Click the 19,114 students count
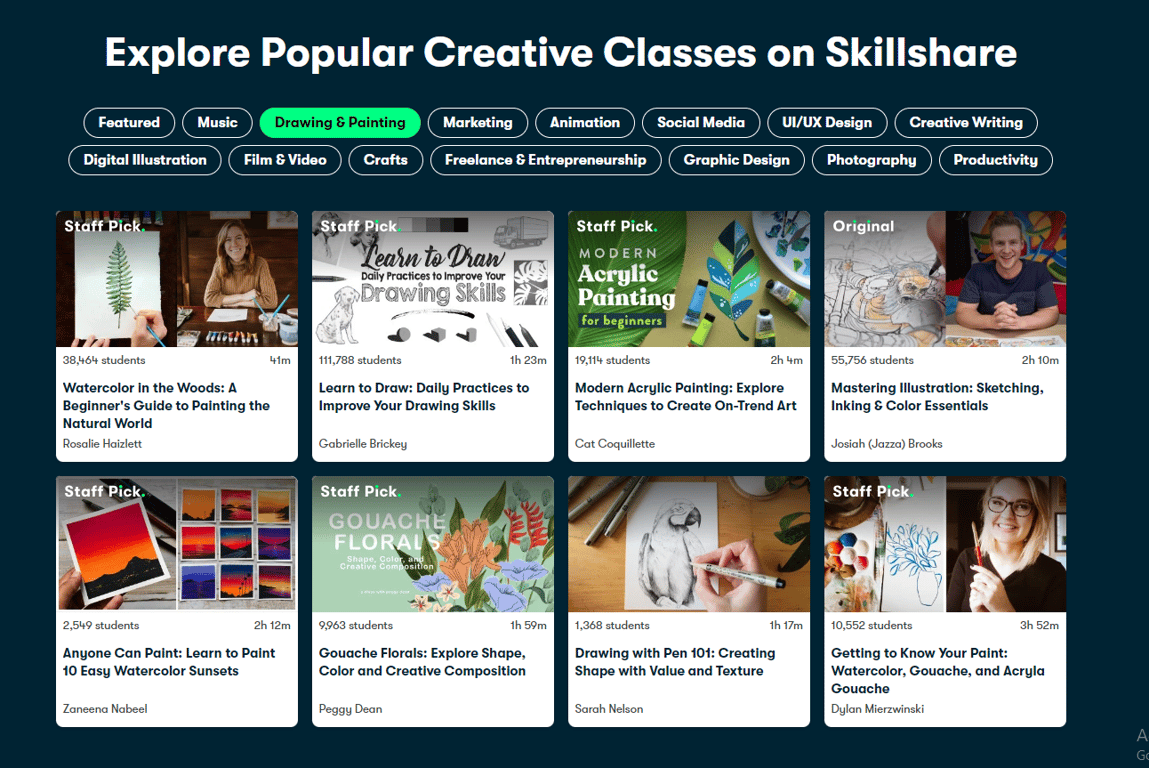 click(613, 360)
